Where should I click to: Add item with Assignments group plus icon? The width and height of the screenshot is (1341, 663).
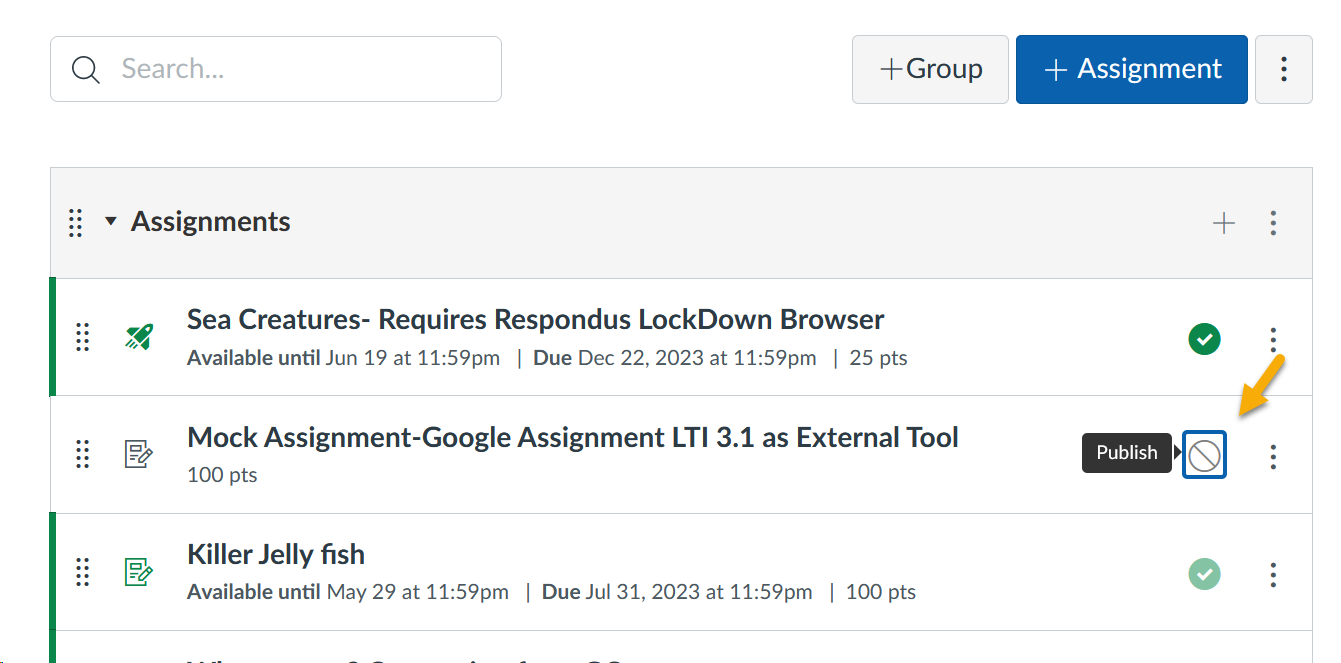click(1223, 223)
